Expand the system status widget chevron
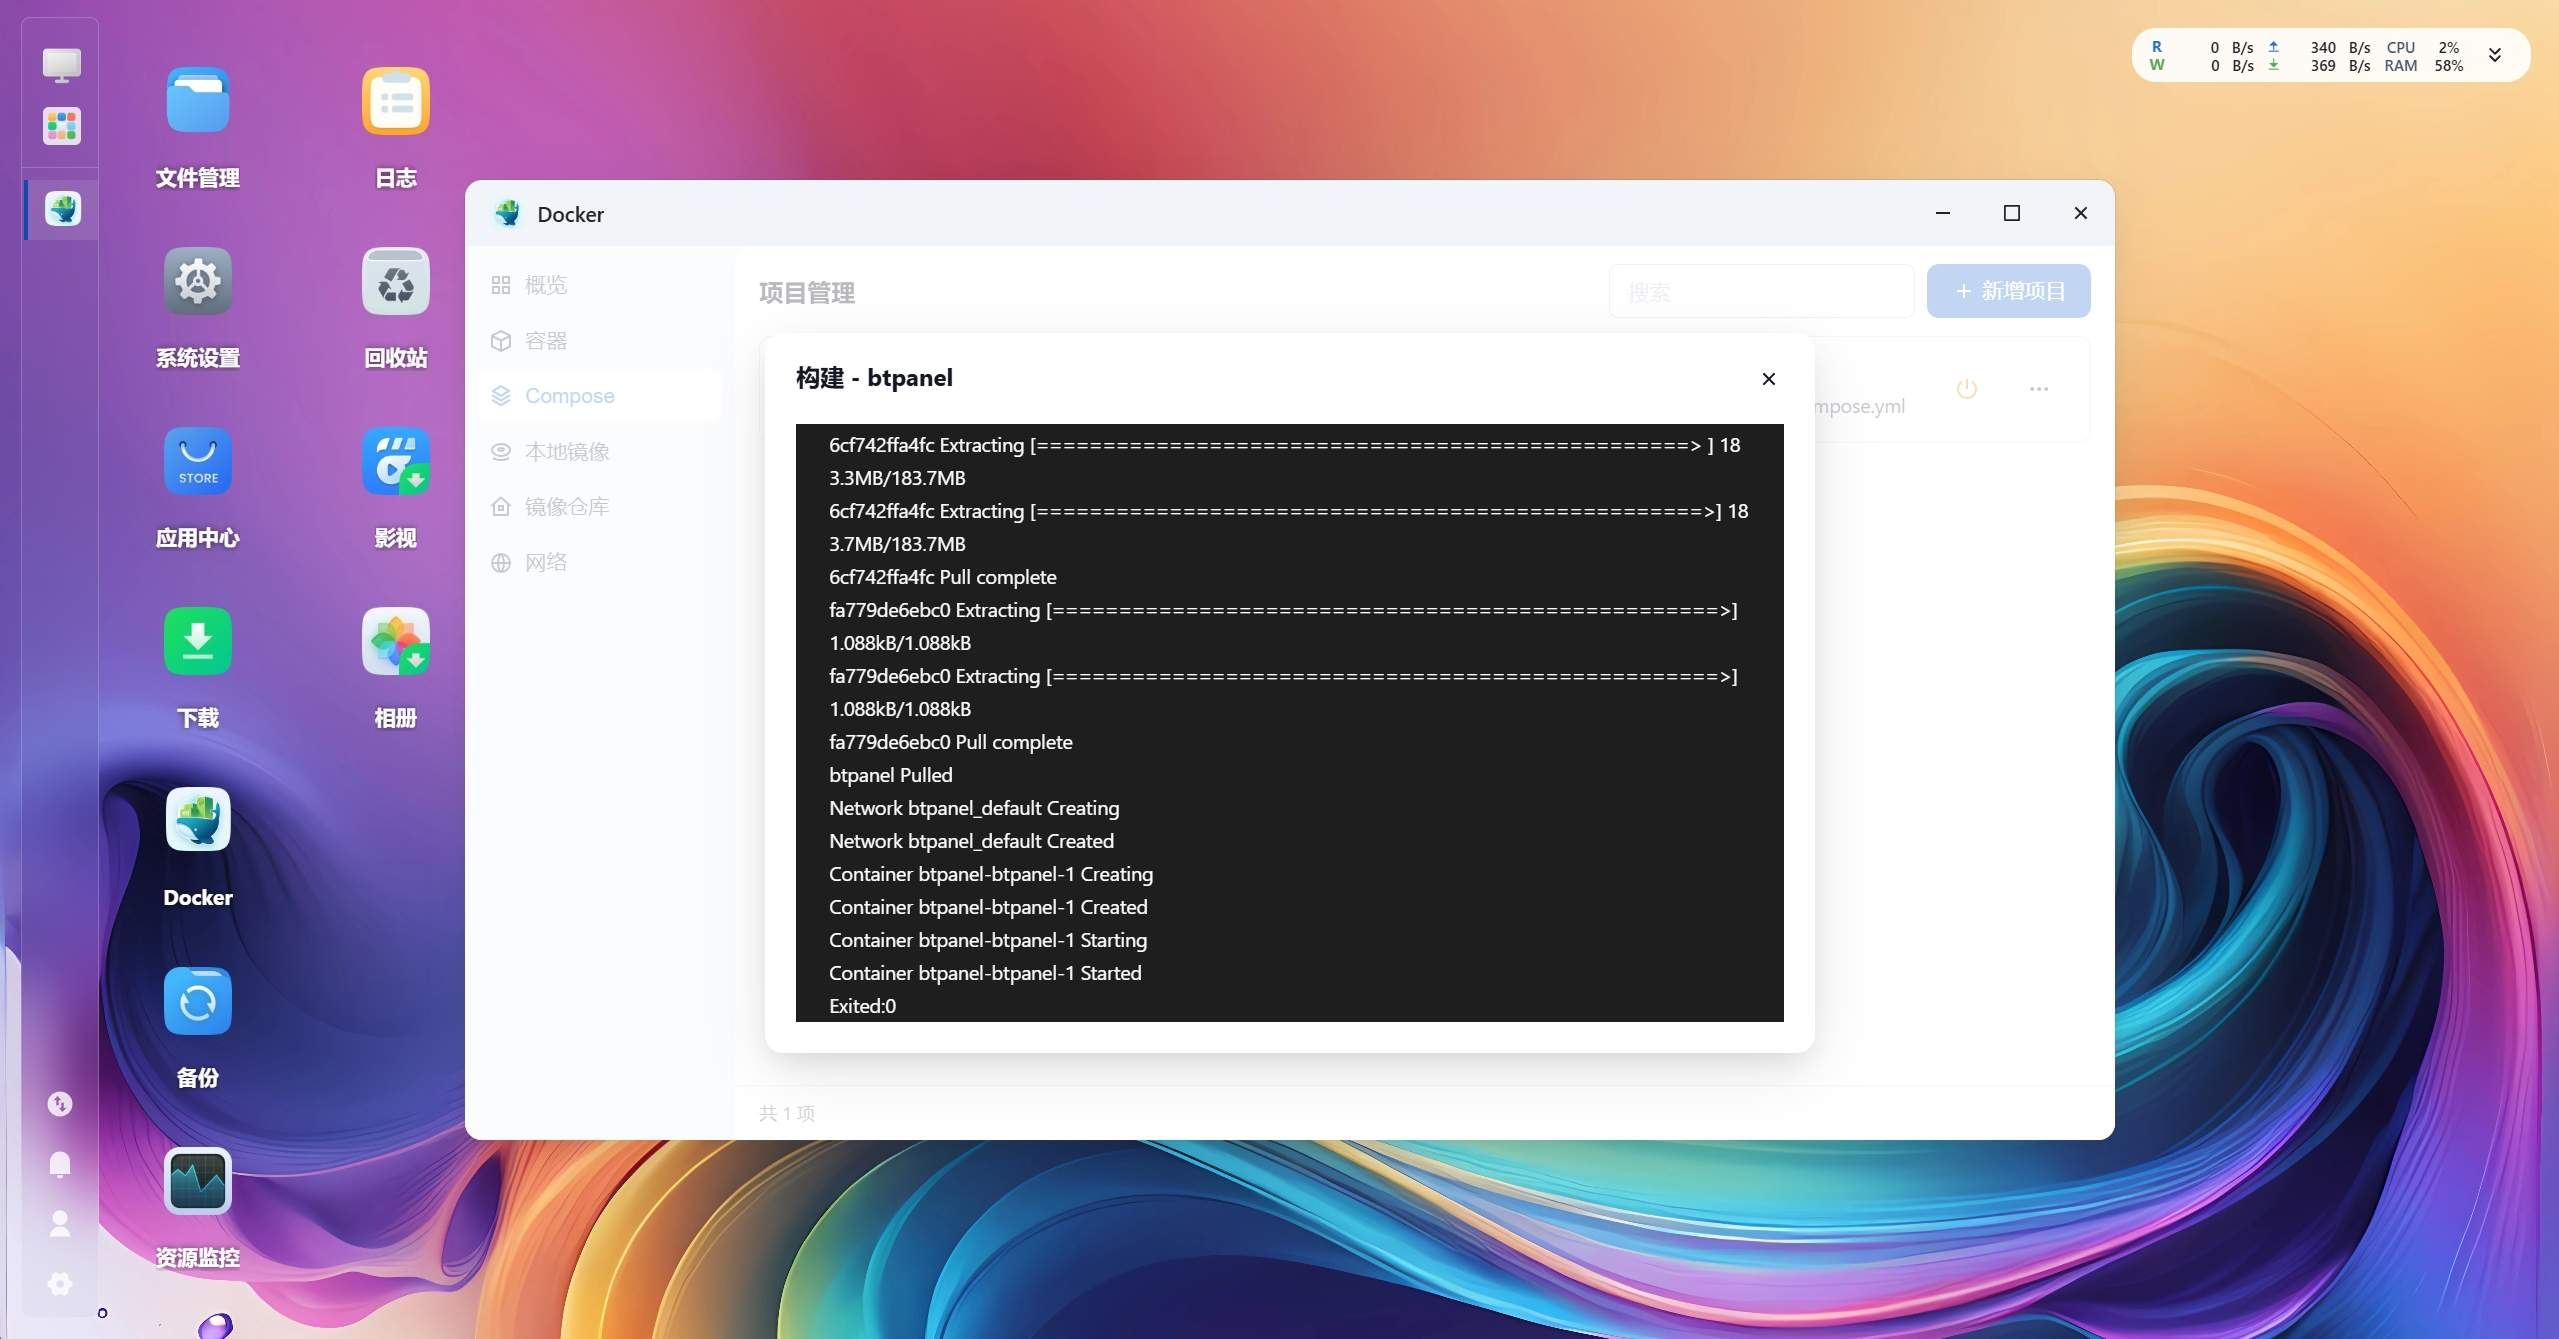 tap(2494, 56)
